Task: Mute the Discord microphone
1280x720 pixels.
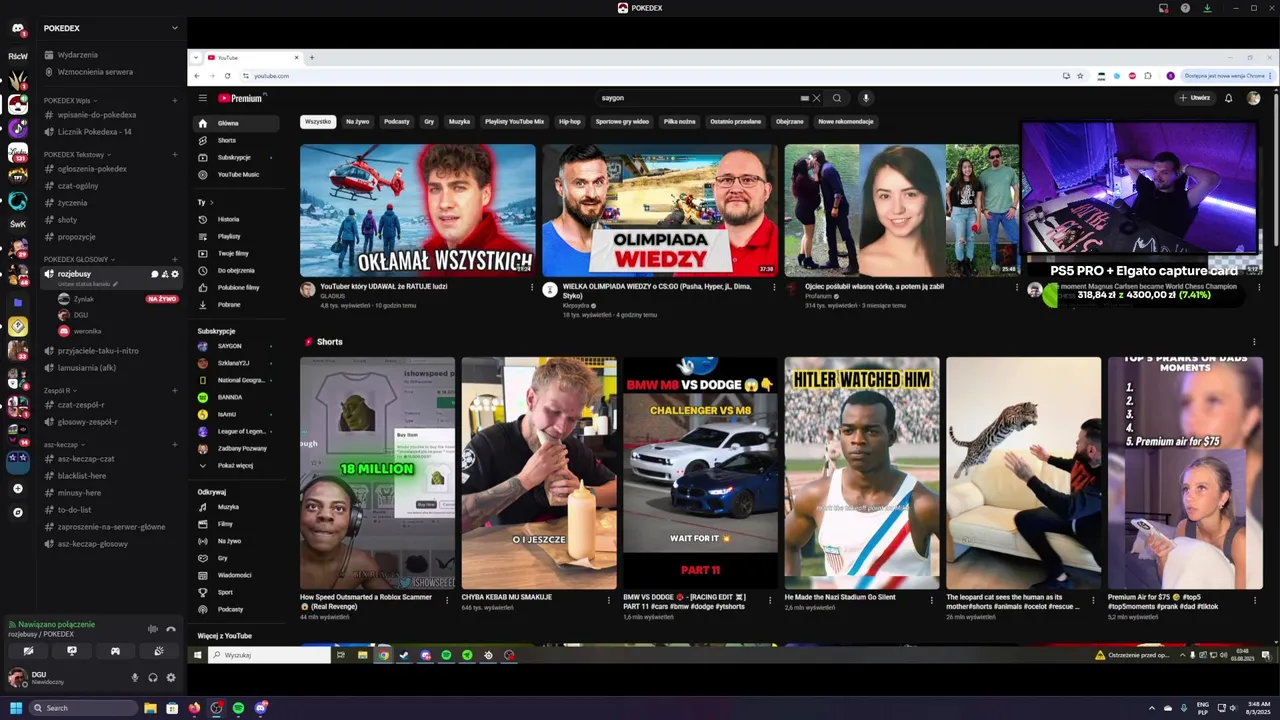Action: point(135,677)
